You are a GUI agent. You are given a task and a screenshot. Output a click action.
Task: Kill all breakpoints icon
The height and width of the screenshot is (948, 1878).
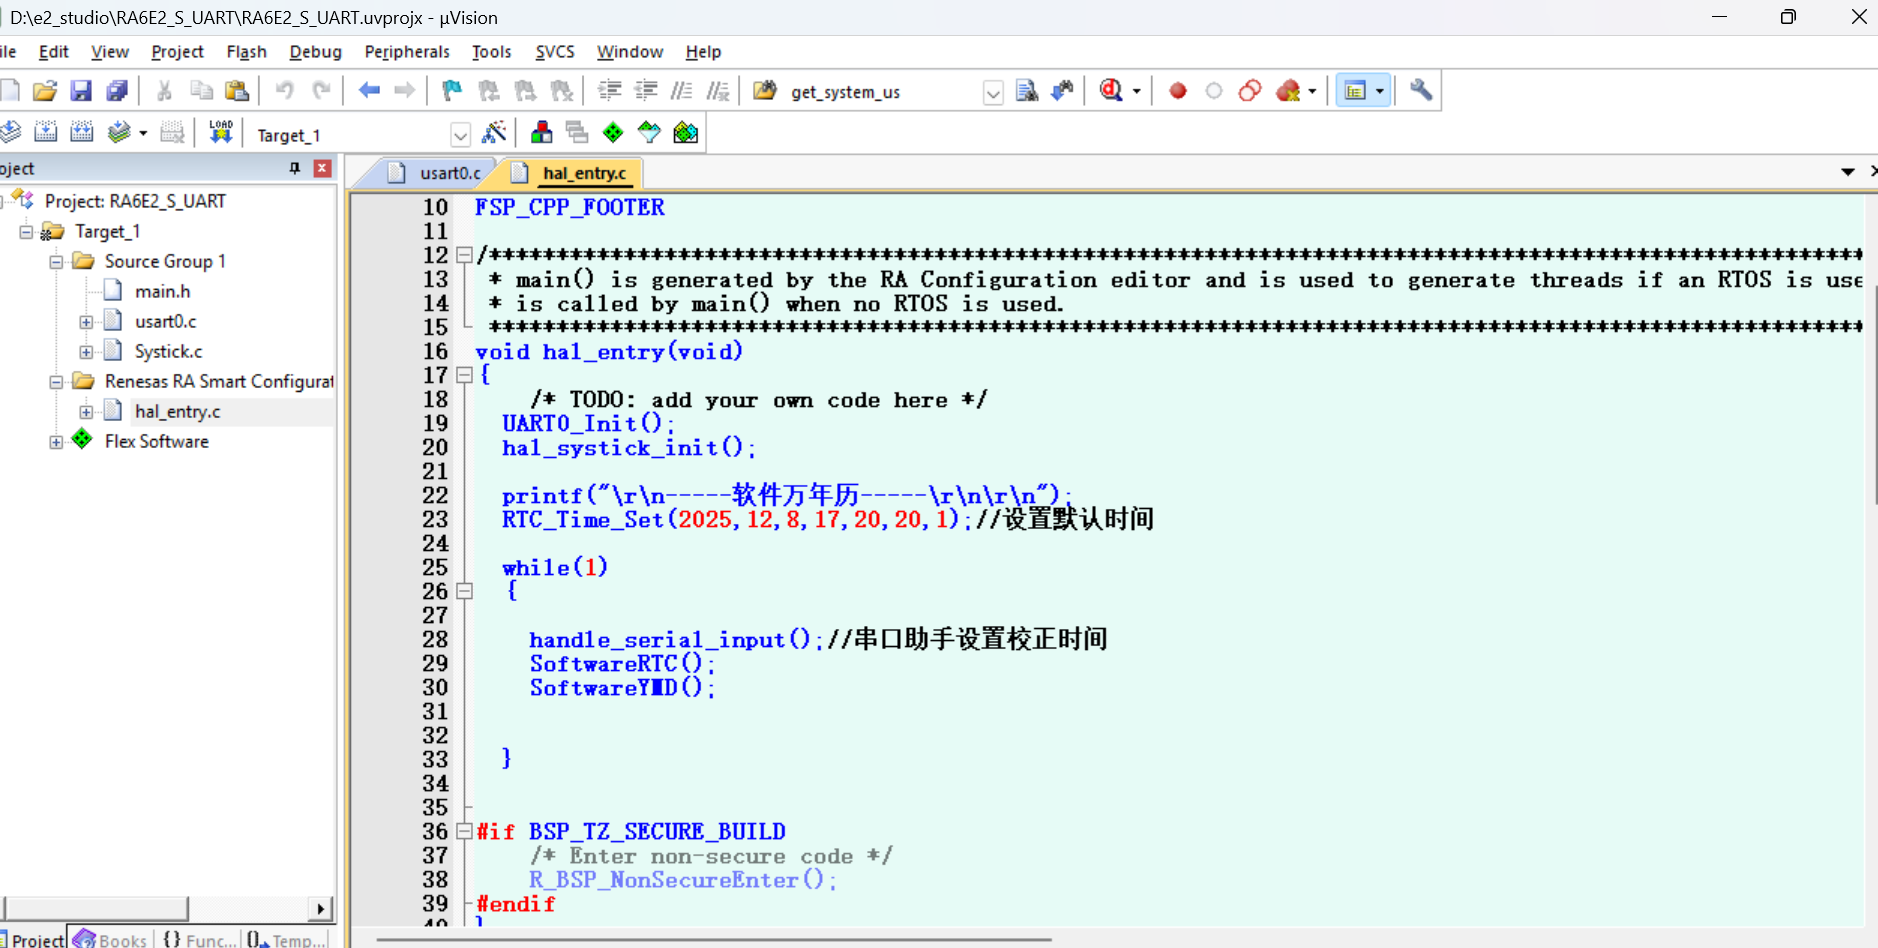click(1288, 91)
